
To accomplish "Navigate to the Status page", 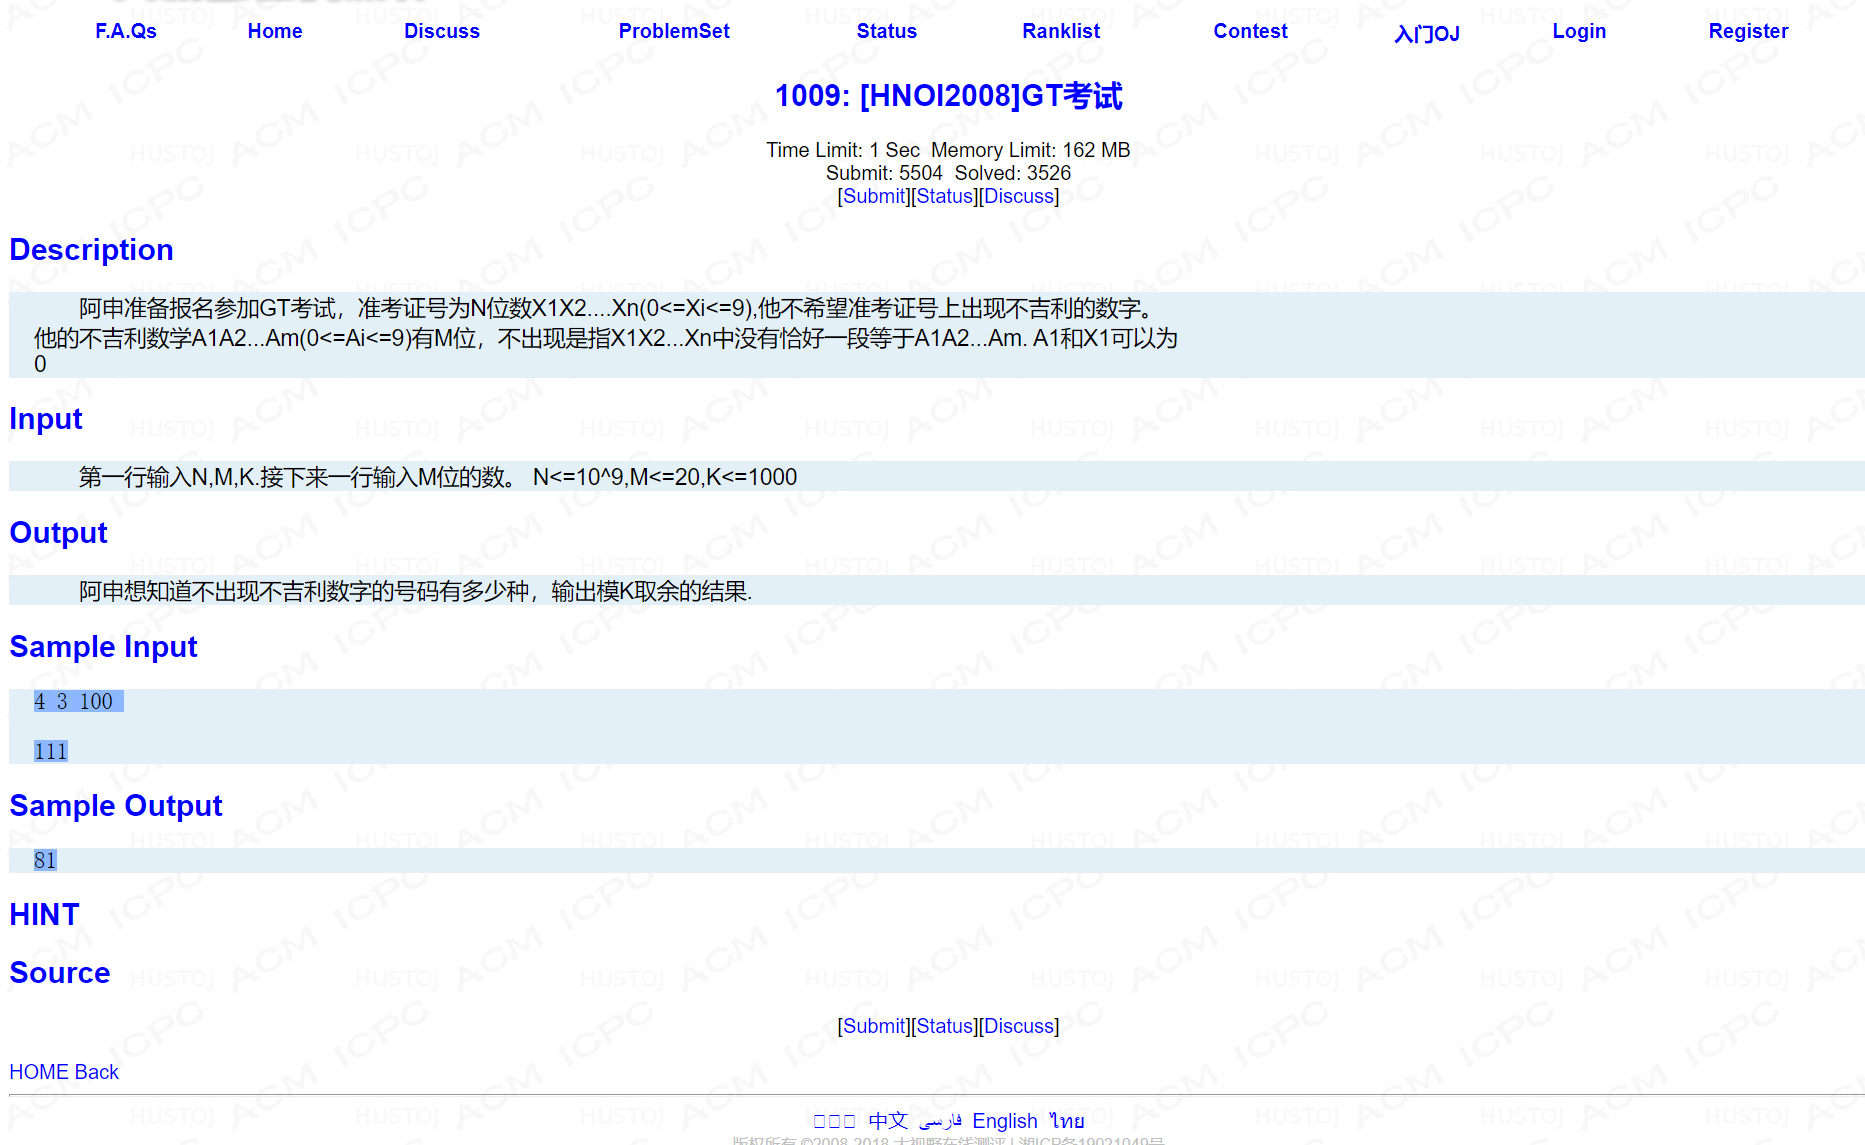I will click(x=886, y=31).
